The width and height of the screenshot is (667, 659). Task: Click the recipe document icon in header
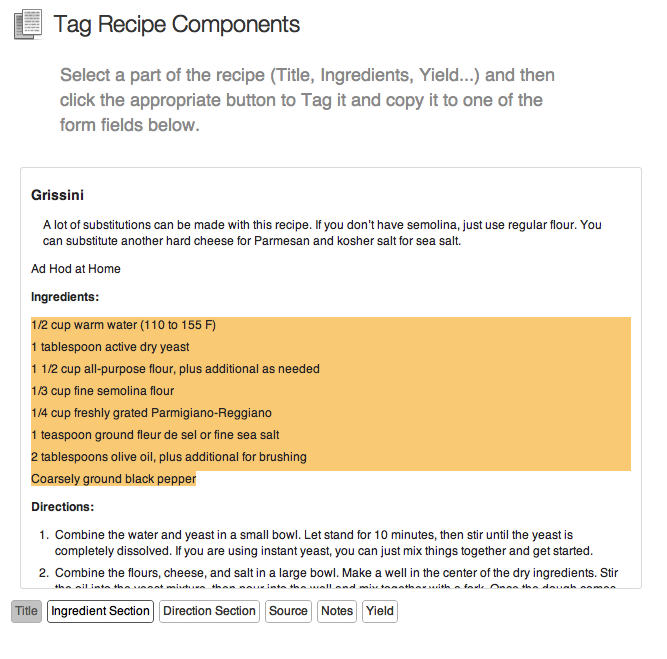pyautogui.click(x=28, y=24)
